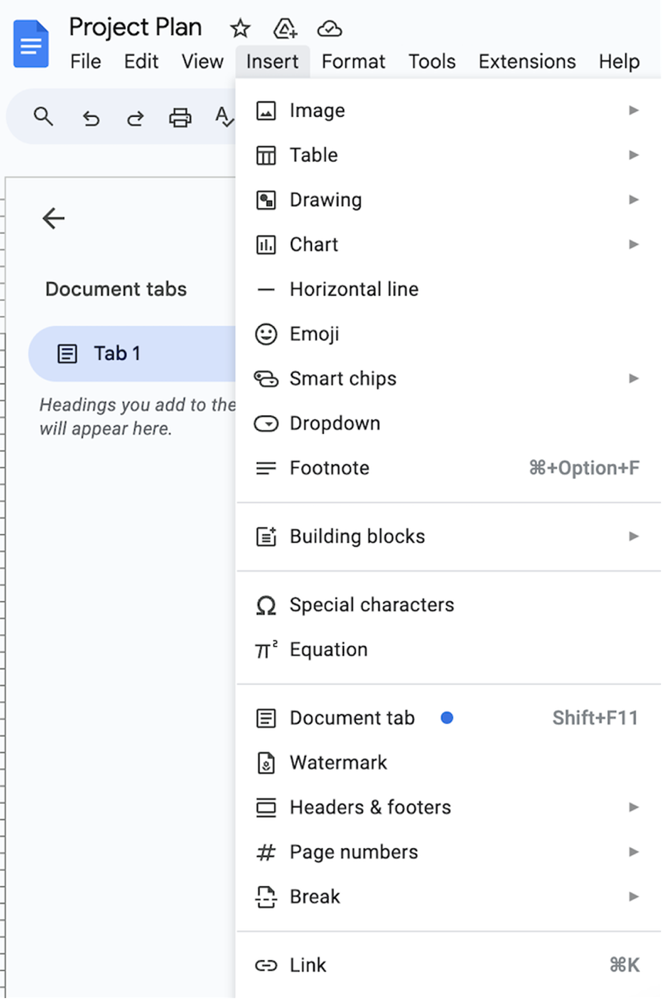Close the document tabs panel with back arrow
Viewport: 662px width, 999px height.
coord(54,219)
